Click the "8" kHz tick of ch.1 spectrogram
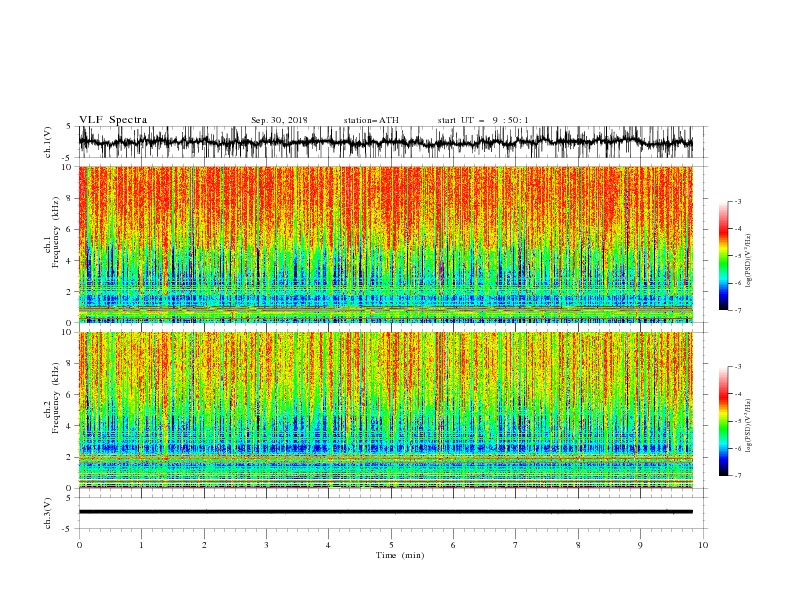 click(70, 198)
